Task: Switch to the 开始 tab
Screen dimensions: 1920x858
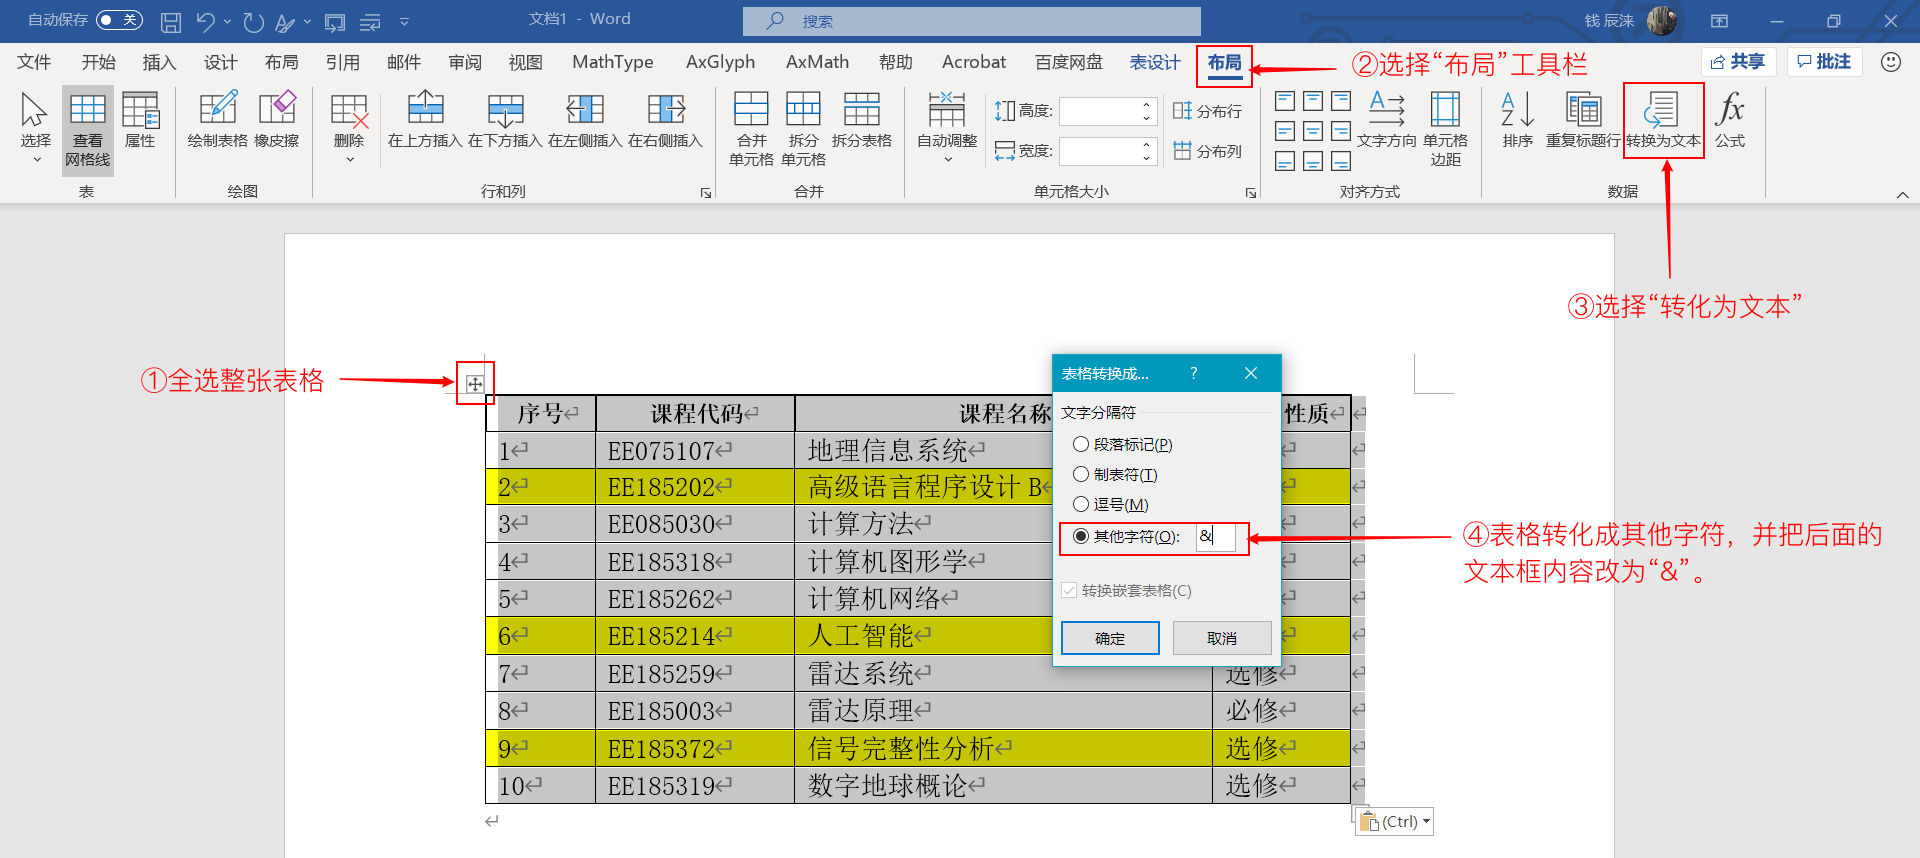Action: click(98, 62)
